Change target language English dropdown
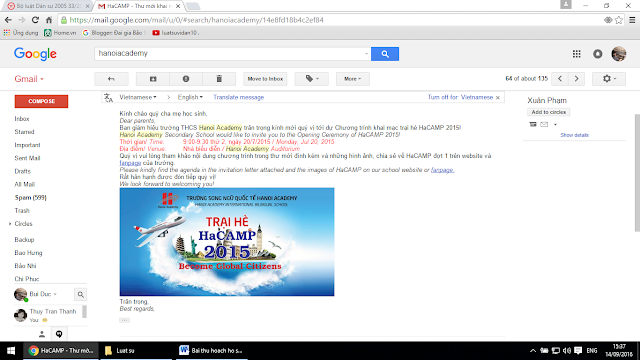The height and width of the screenshot is (360, 640). pyautogui.click(x=190, y=98)
